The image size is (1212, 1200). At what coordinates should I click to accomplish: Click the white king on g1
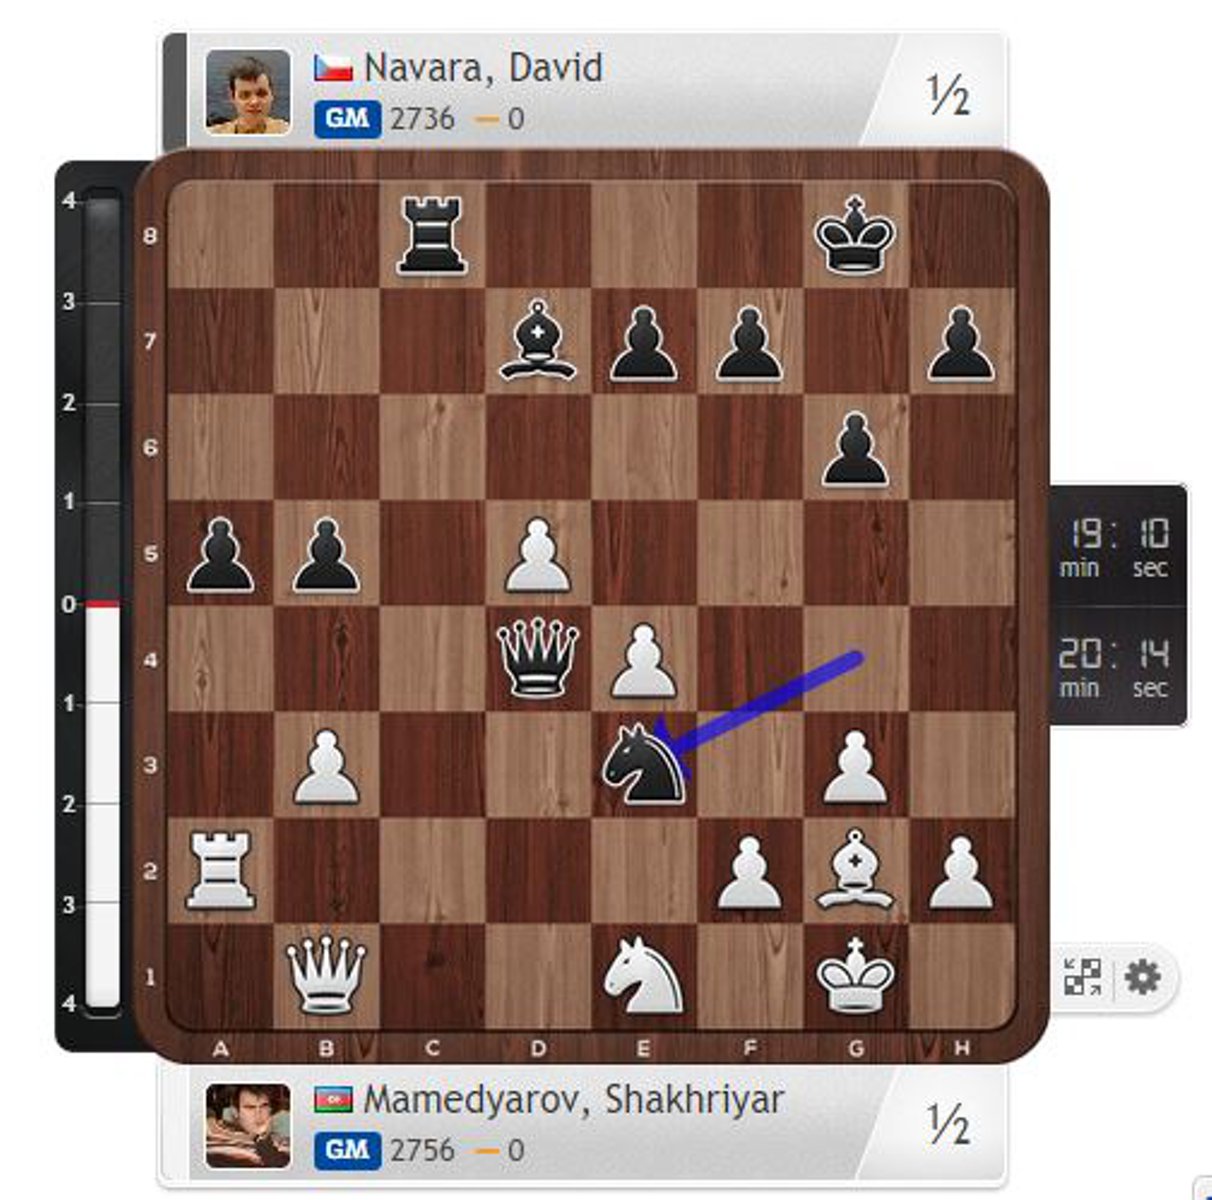[x=855, y=975]
